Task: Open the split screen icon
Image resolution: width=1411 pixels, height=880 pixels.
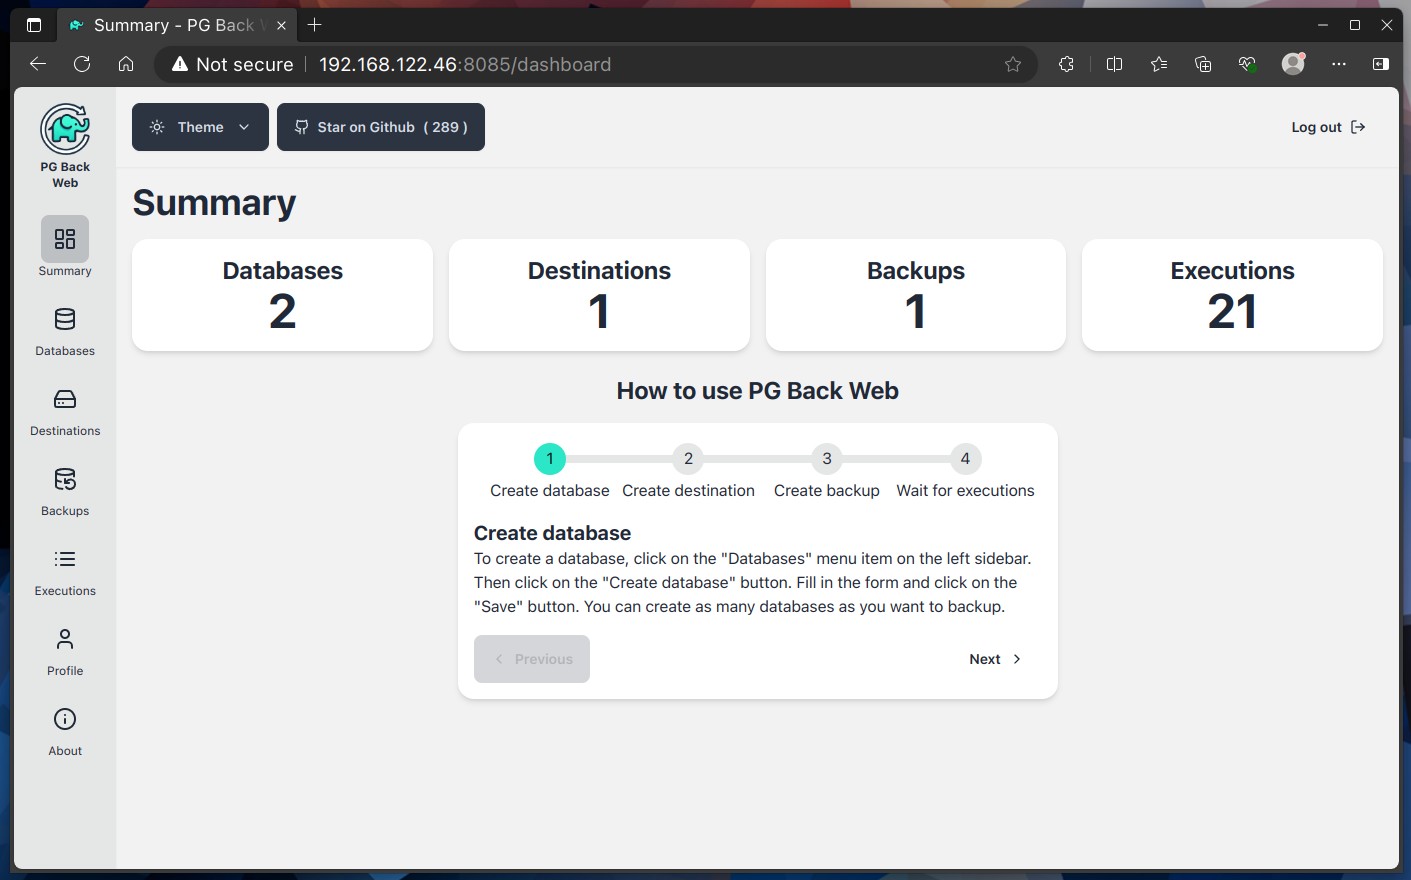Action: (x=1114, y=64)
